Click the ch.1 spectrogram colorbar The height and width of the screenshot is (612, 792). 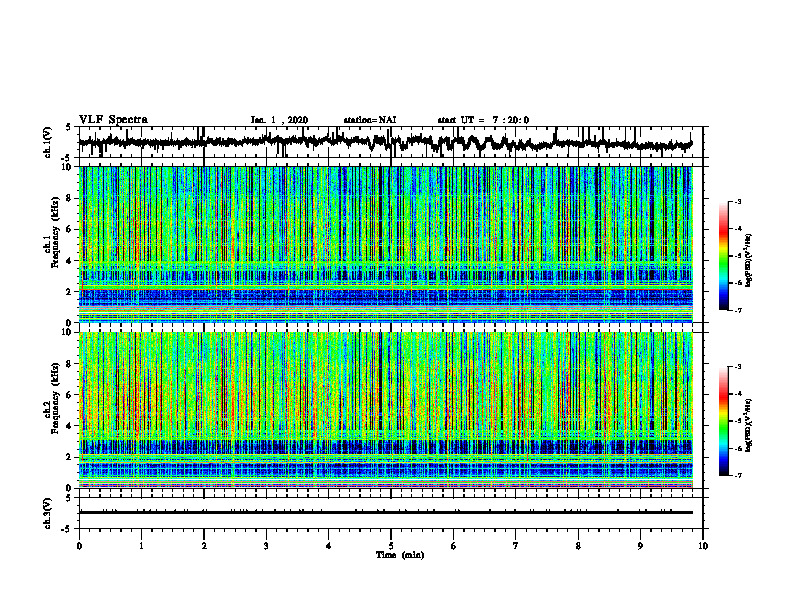coord(724,256)
